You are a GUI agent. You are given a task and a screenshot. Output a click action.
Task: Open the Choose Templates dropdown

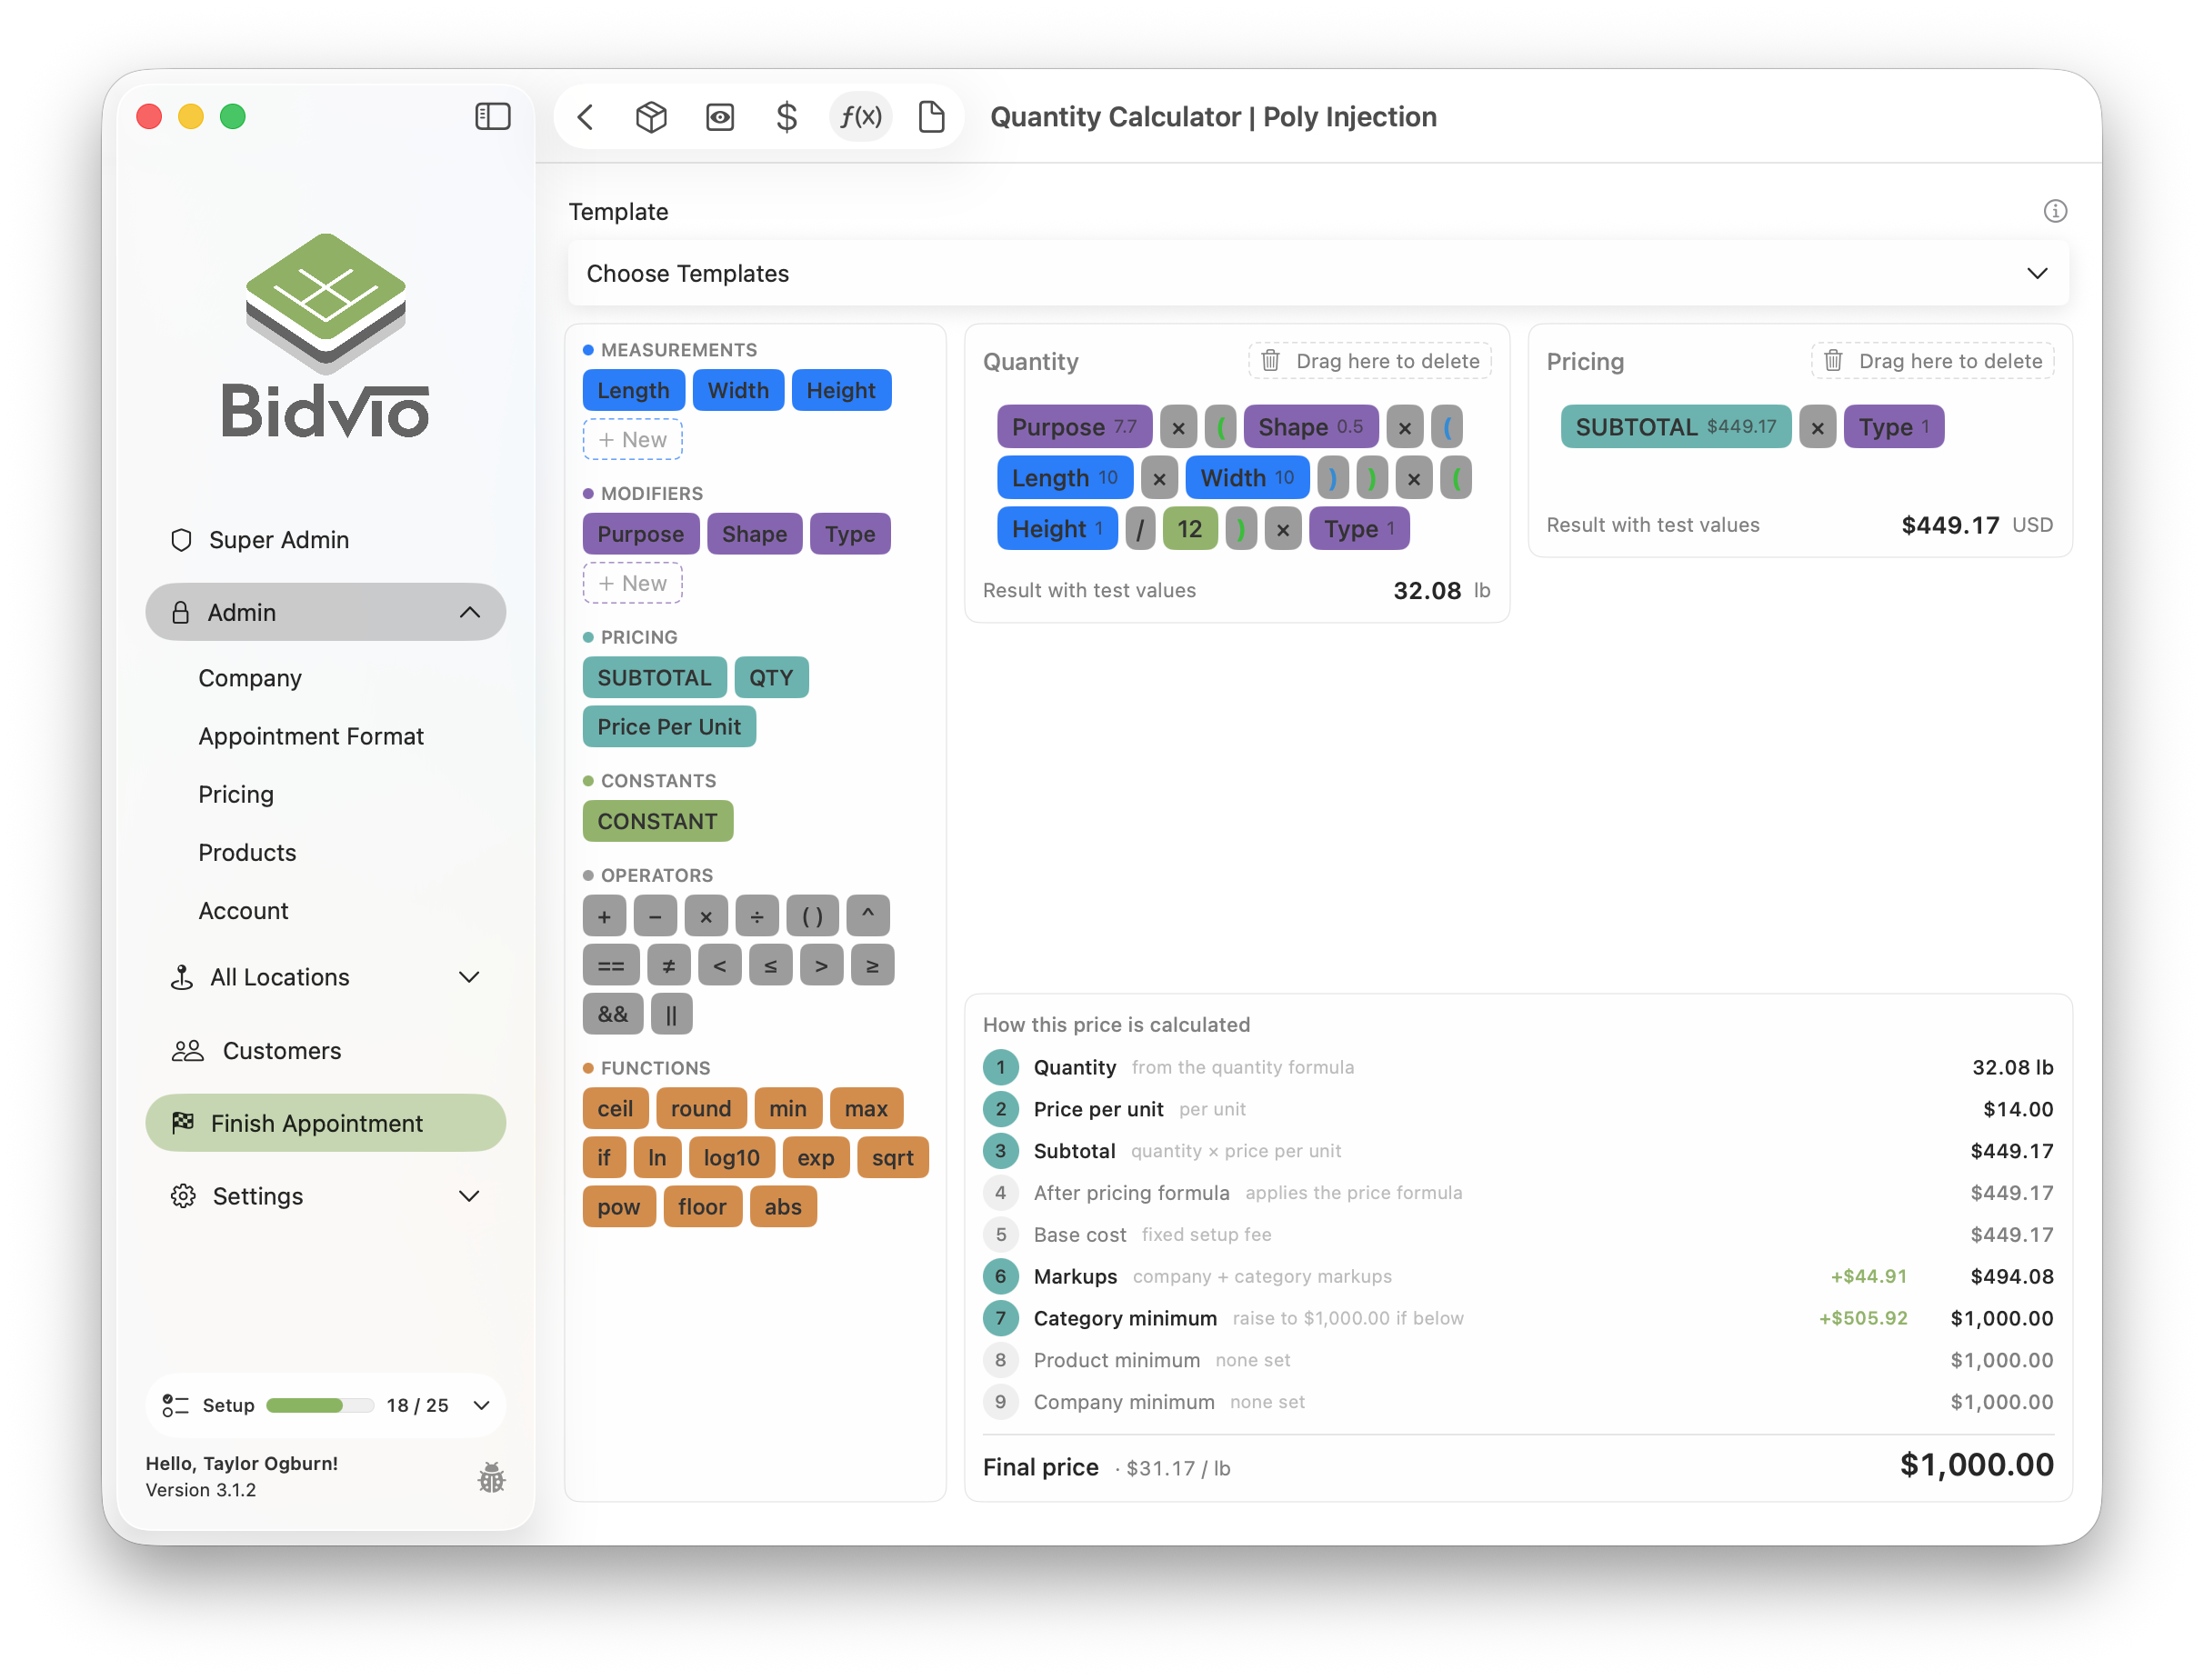pyautogui.click(x=1318, y=273)
